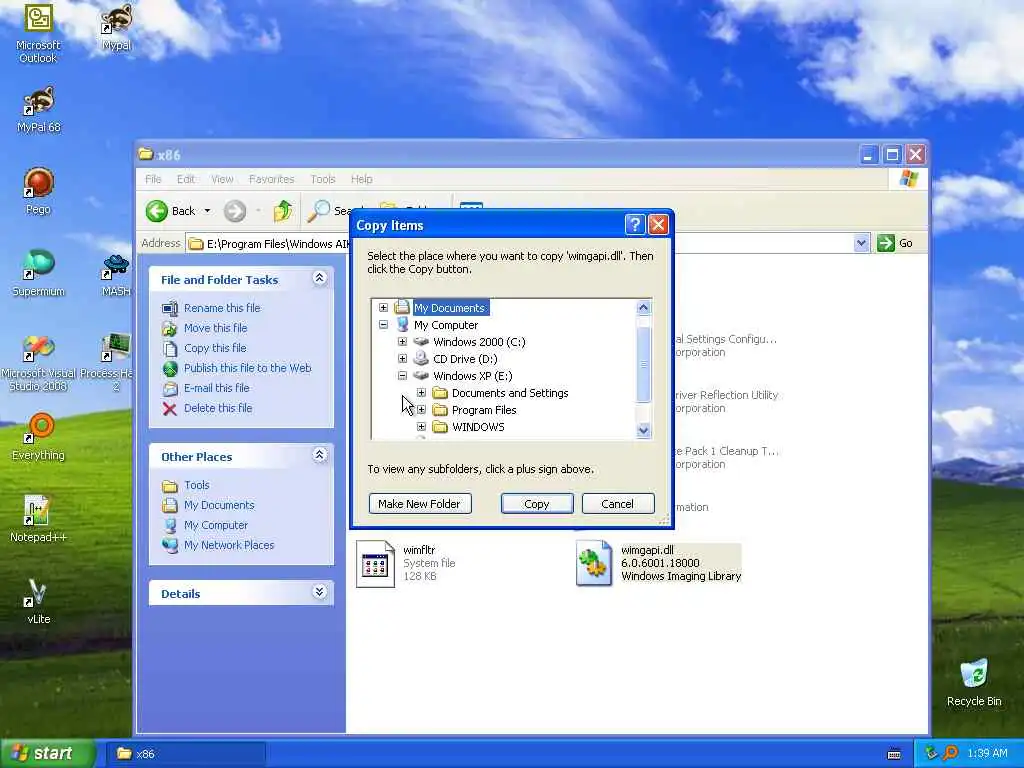1024x768 pixels.
Task: Click x86 taskbar button
Action: [x=186, y=754]
